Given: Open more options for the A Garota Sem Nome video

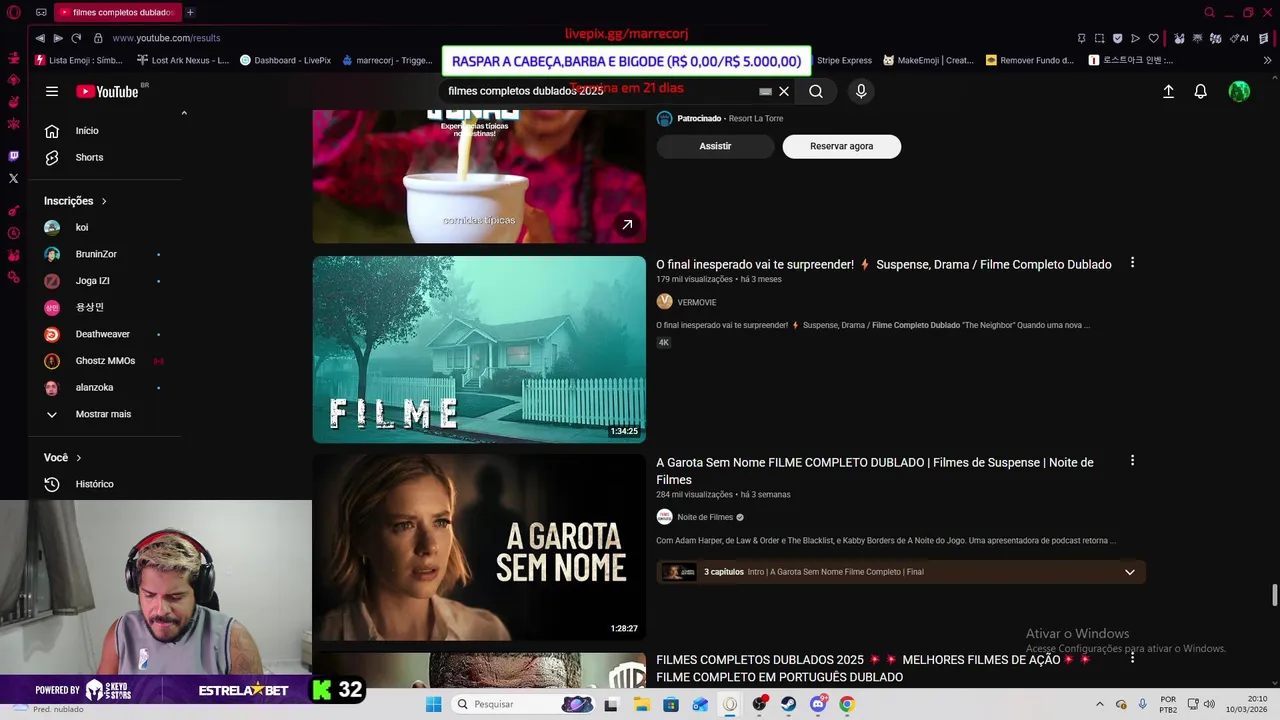Looking at the screenshot, I should 1132,461.
